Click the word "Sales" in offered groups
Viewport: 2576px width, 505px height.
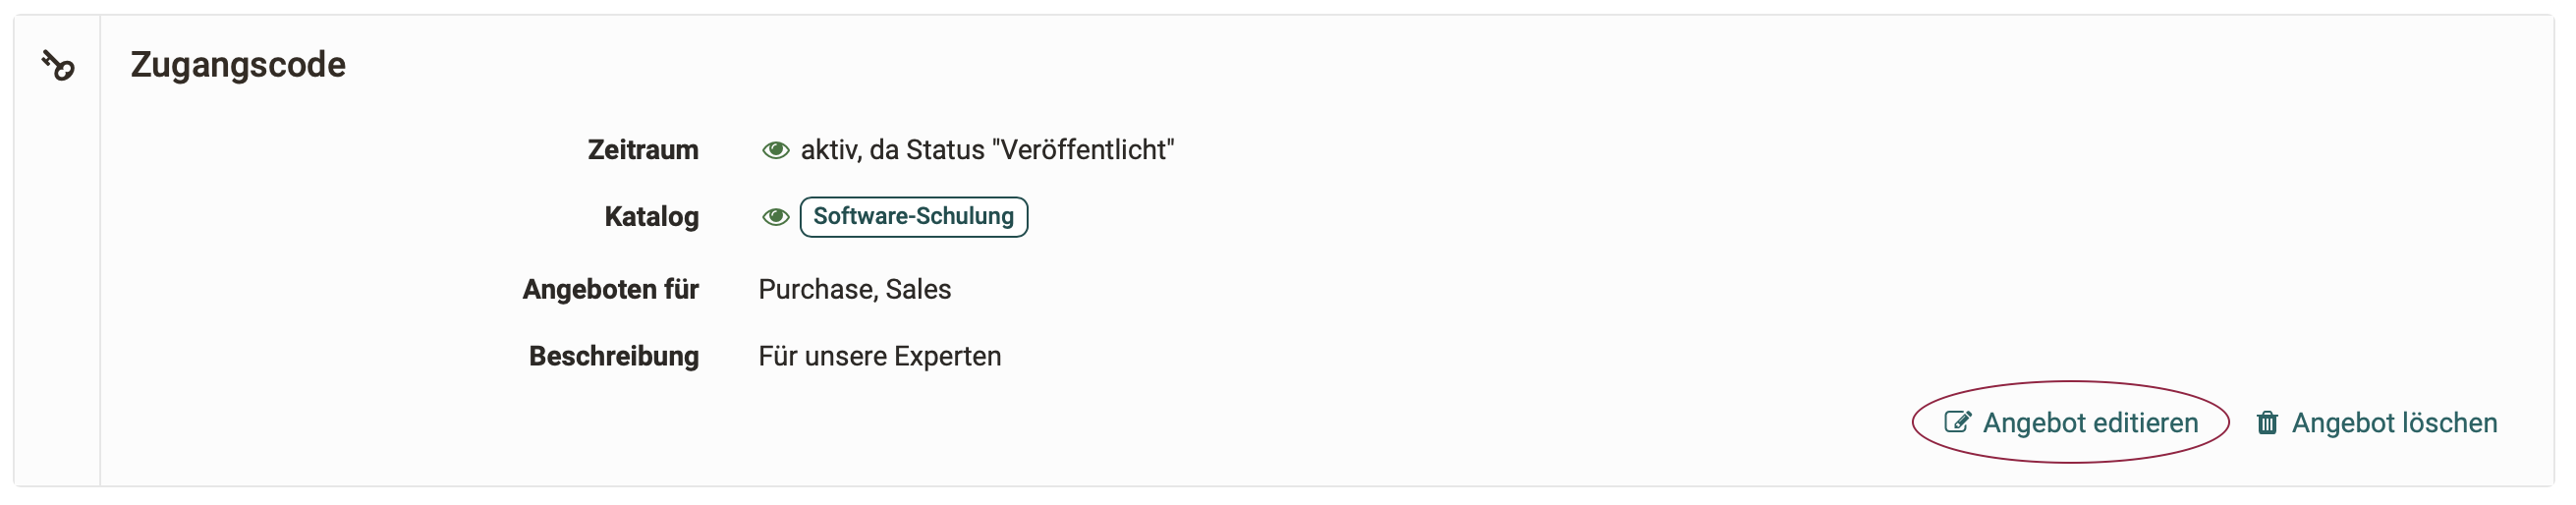tap(918, 290)
